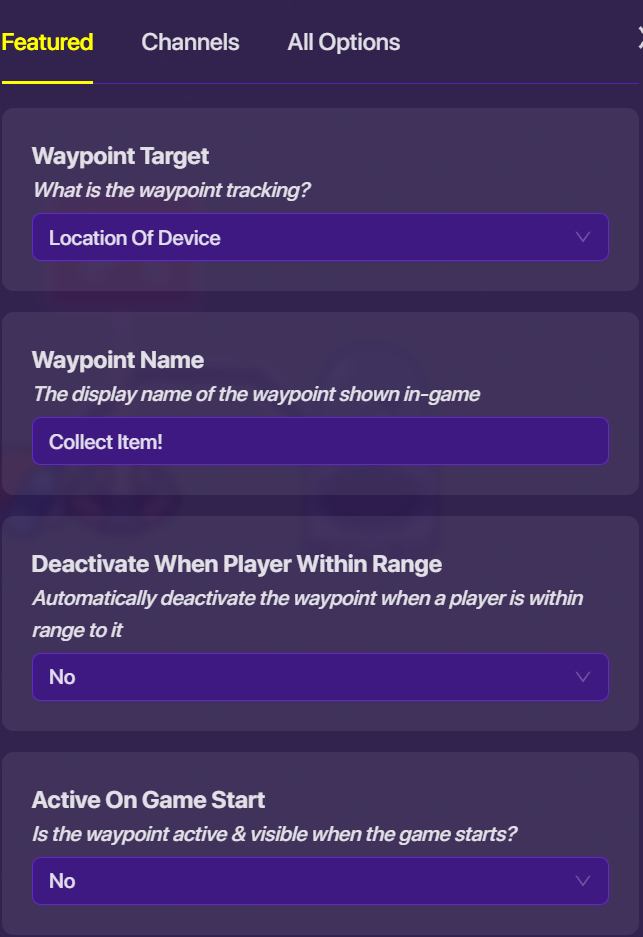Viewport: 643px width, 937px height.
Task: Click the Waypoint Target dropdown chevron arrow
Action: click(x=584, y=237)
